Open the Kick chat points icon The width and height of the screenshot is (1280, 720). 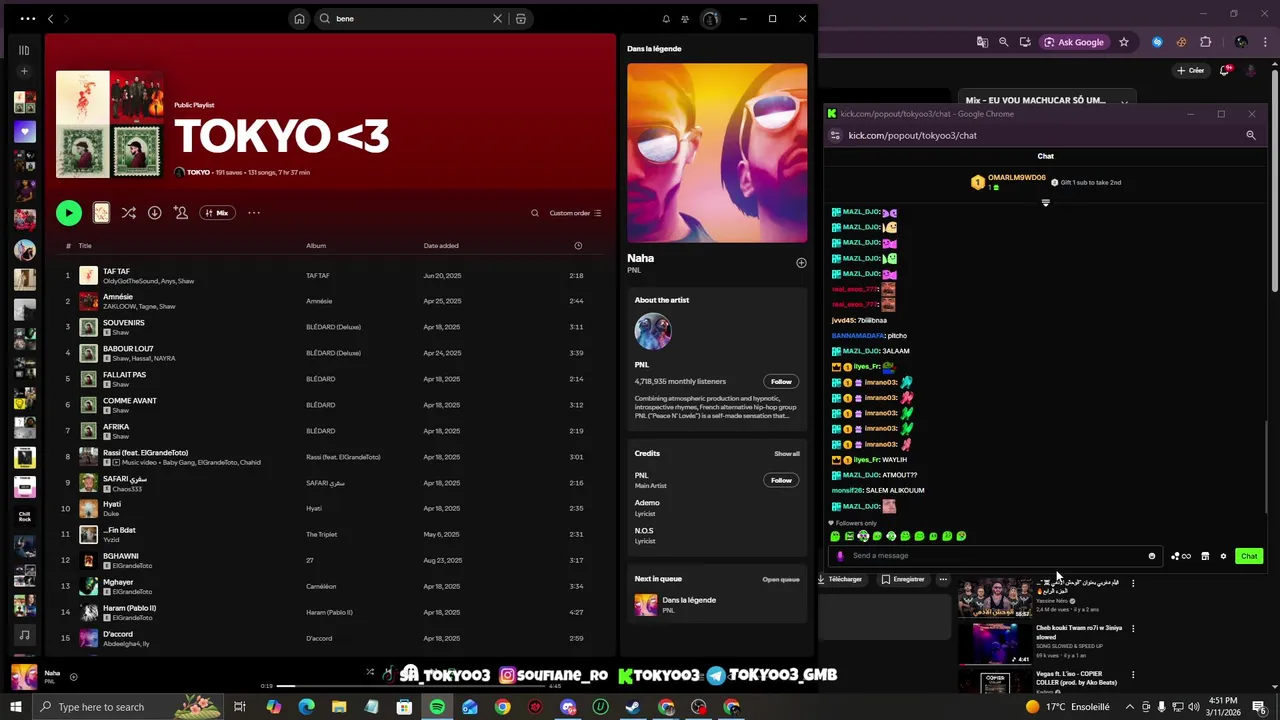click(1180, 556)
